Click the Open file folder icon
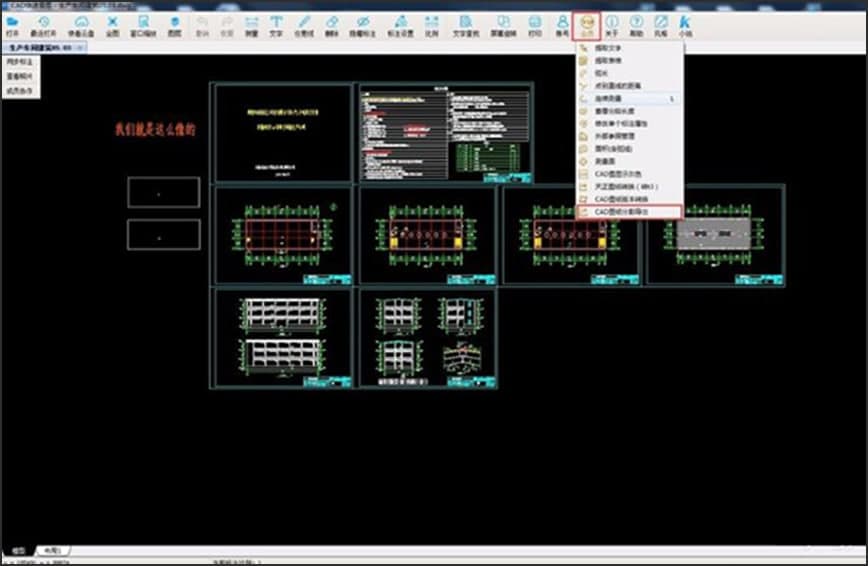This screenshot has height=566, width=868. (x=13, y=24)
